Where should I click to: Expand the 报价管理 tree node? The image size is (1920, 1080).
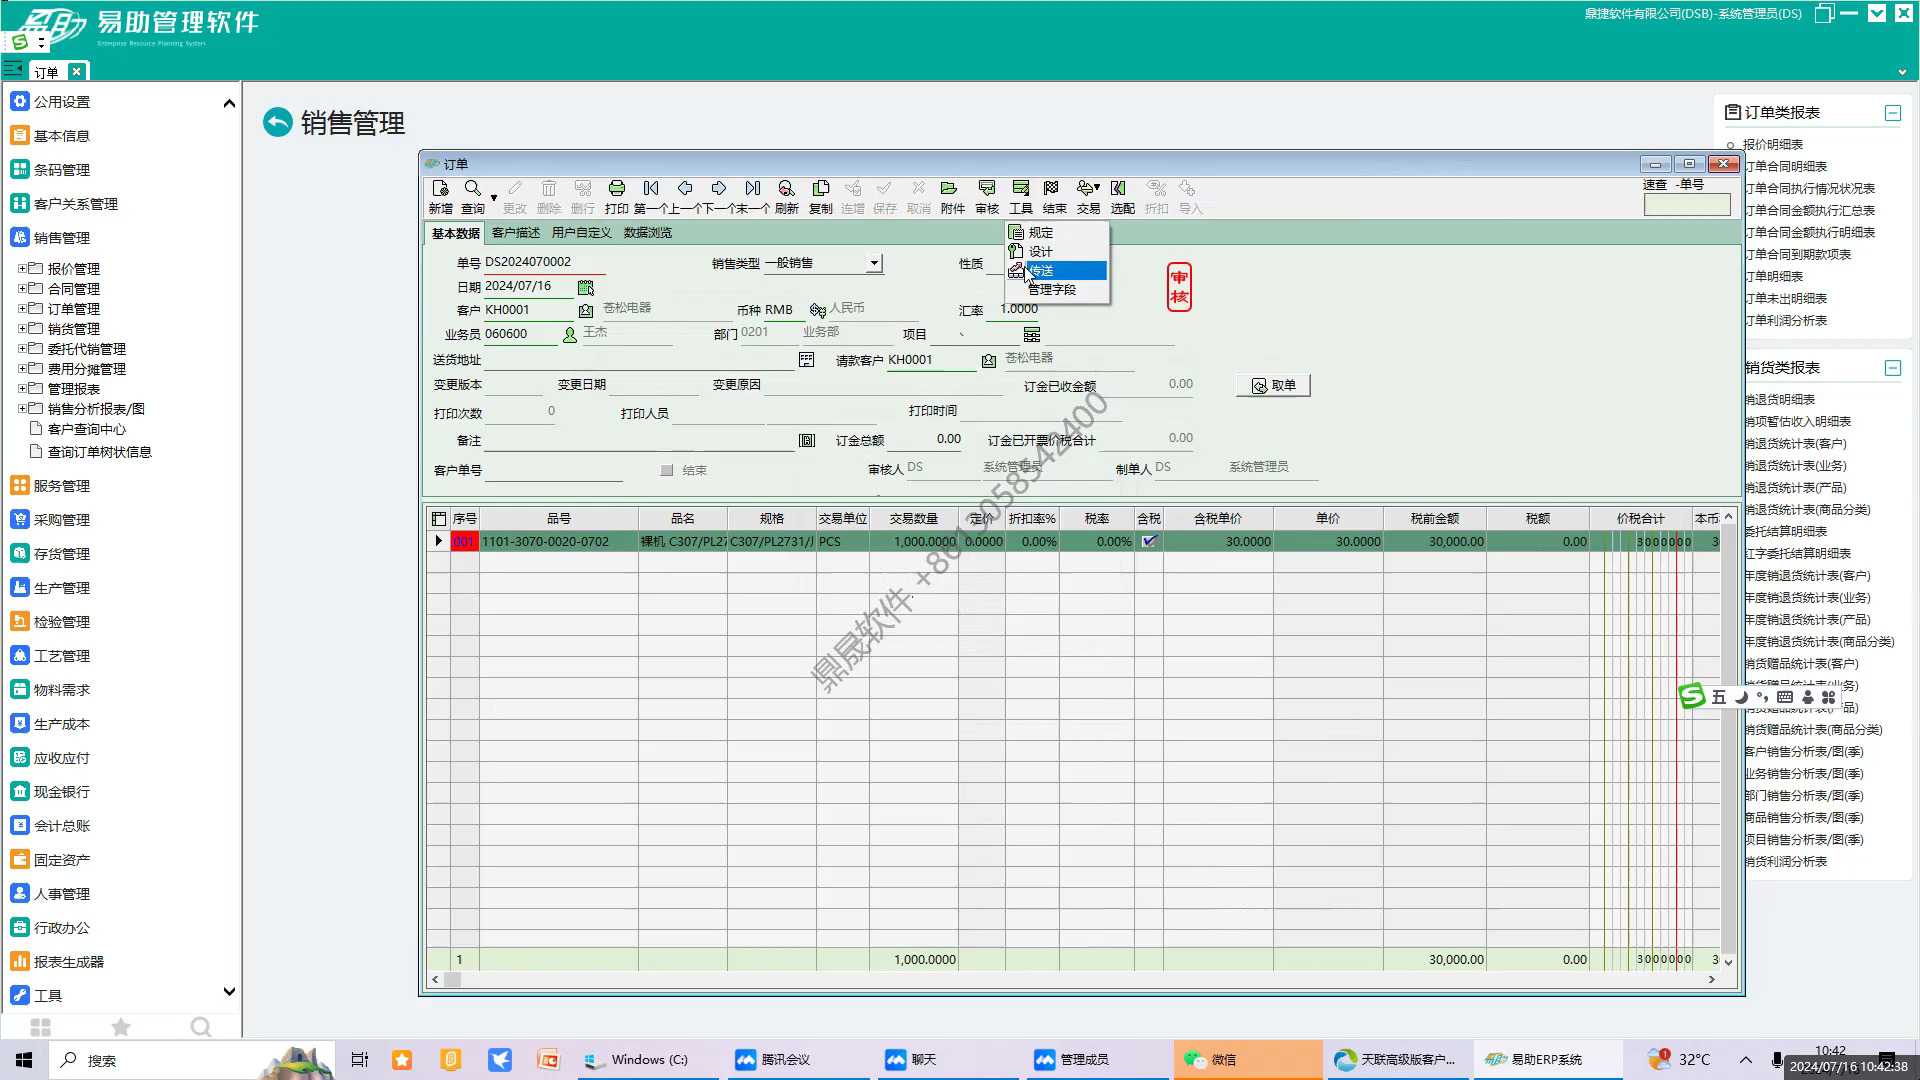coord(22,269)
